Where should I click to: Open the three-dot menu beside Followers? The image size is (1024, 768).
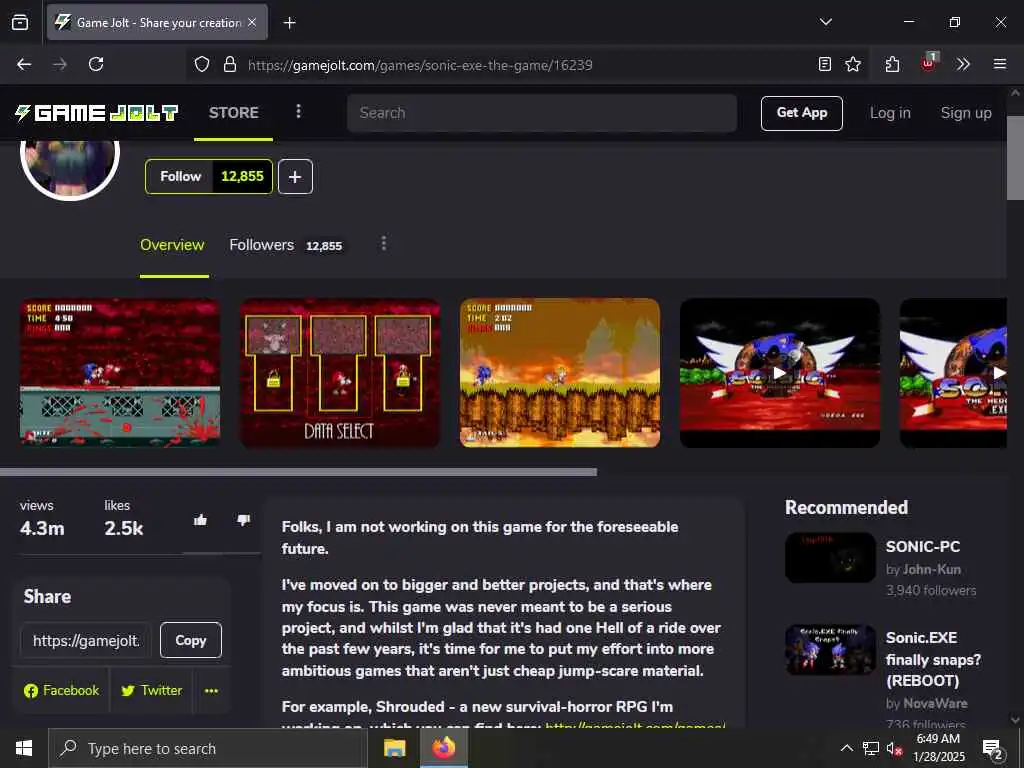click(383, 244)
